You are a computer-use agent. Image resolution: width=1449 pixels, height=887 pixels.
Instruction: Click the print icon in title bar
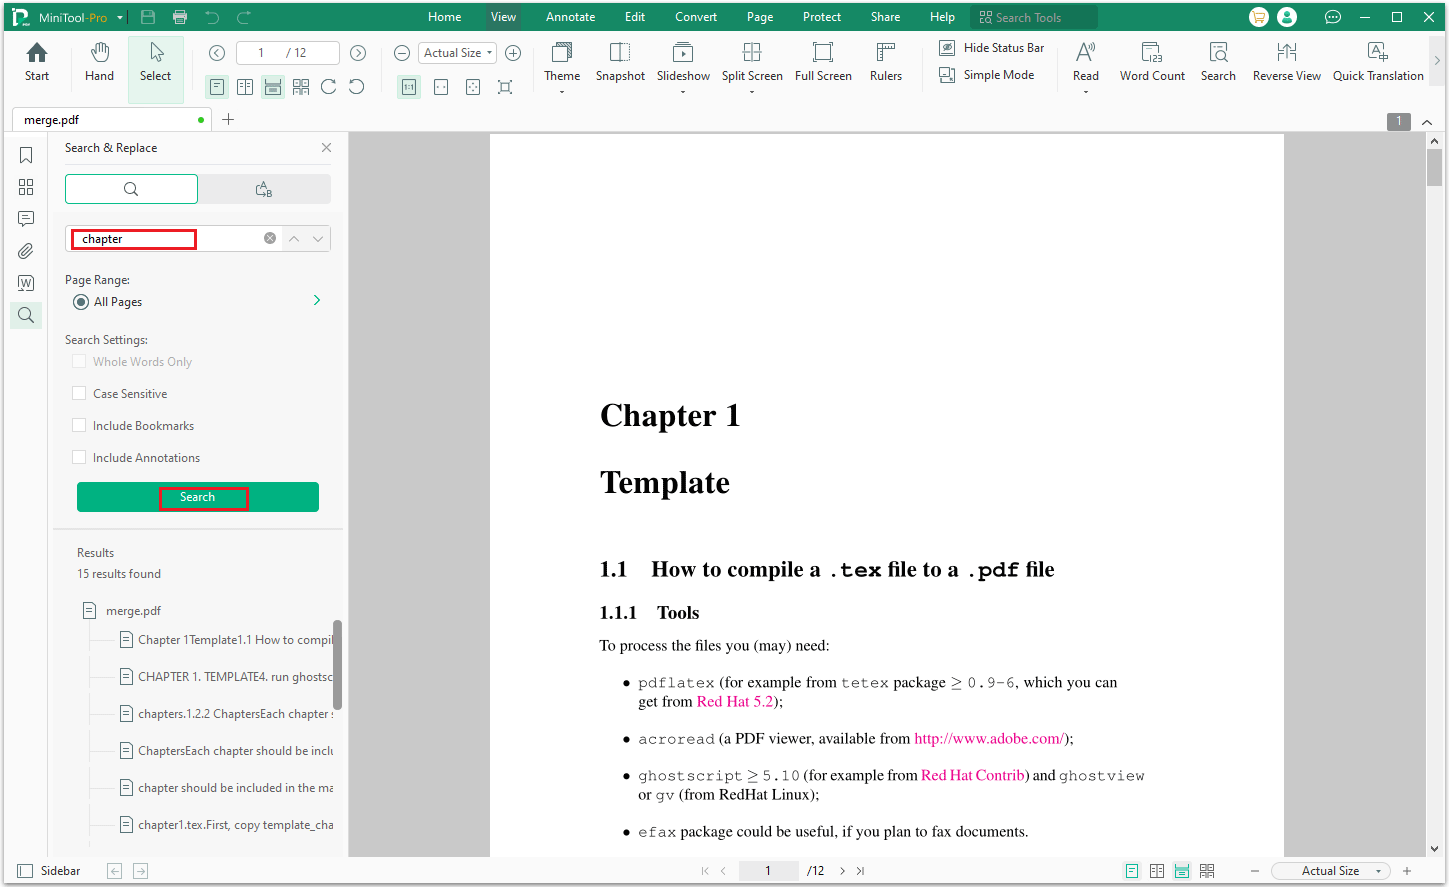click(x=180, y=17)
